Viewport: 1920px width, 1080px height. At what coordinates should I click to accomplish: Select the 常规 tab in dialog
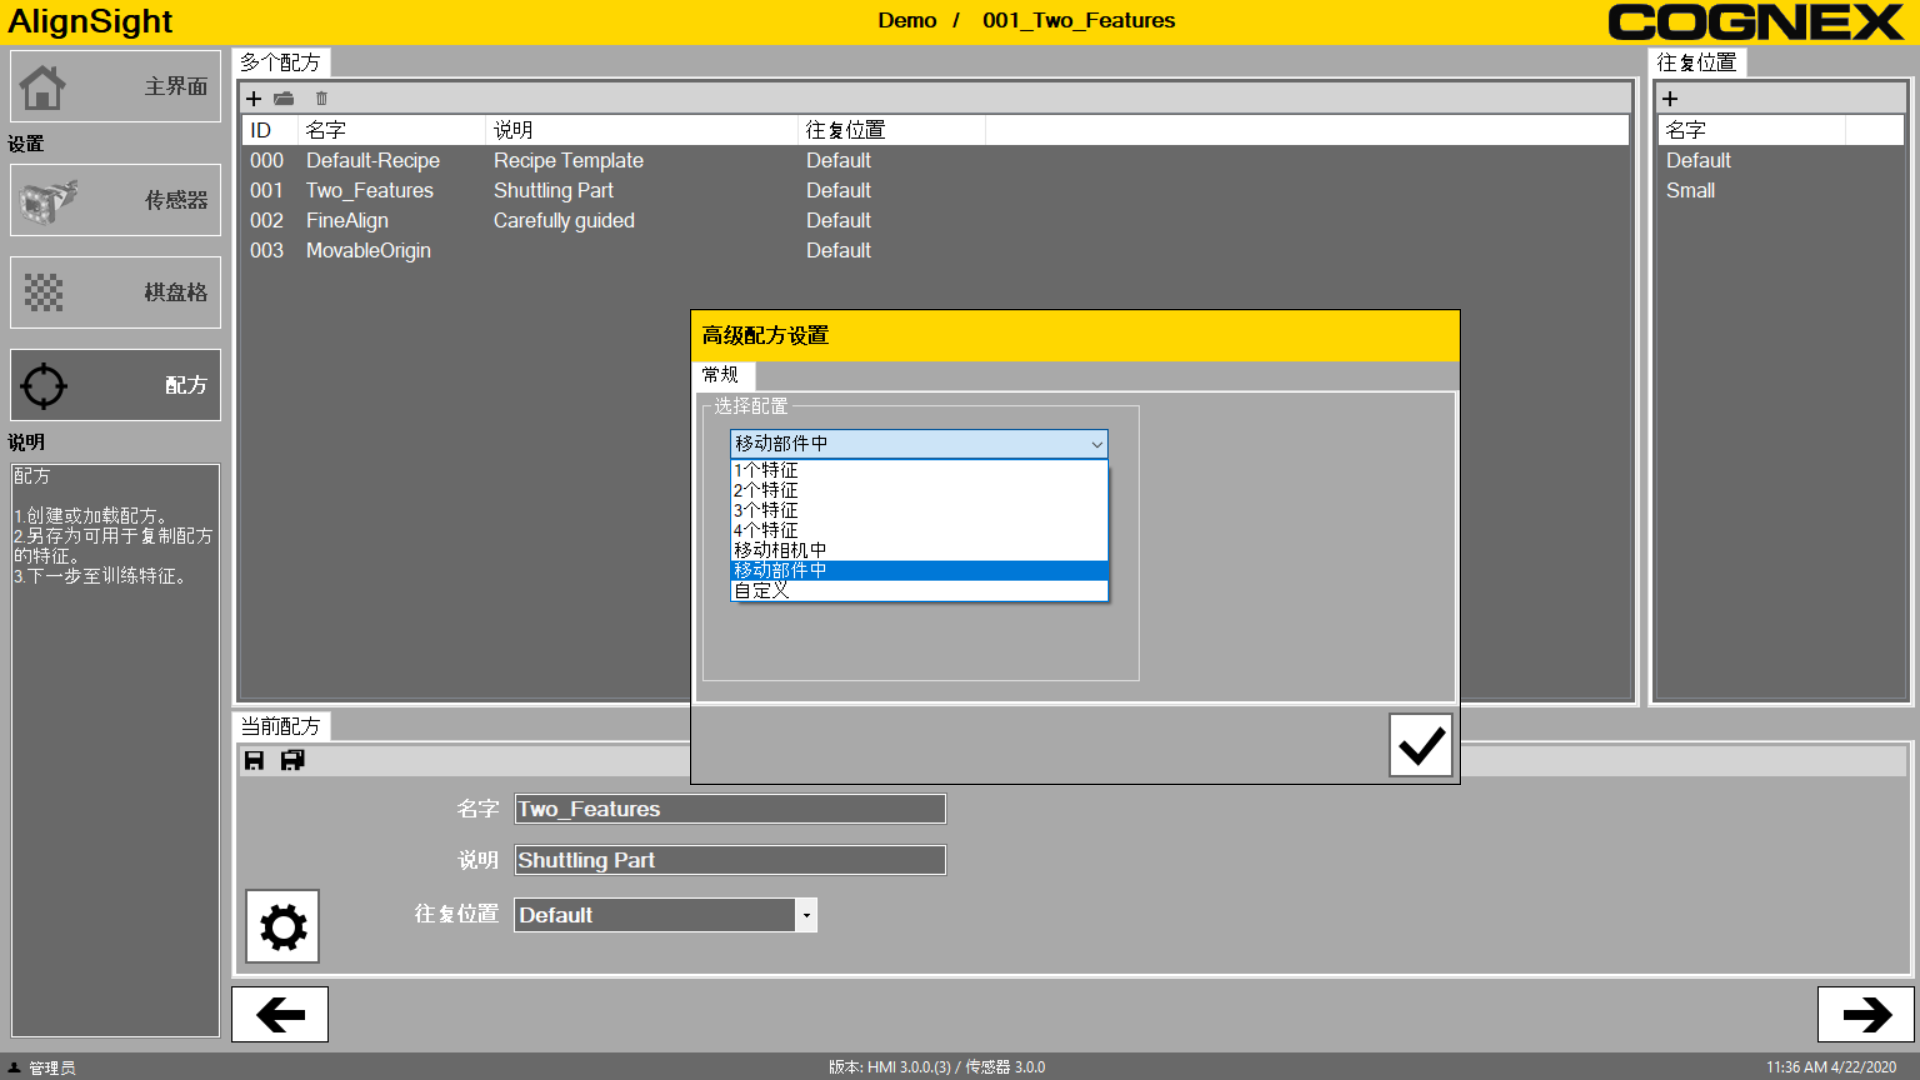pyautogui.click(x=721, y=375)
